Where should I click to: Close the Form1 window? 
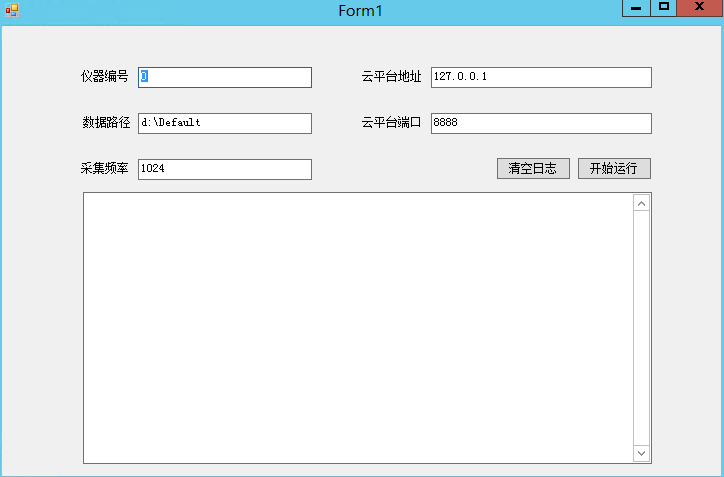699,8
